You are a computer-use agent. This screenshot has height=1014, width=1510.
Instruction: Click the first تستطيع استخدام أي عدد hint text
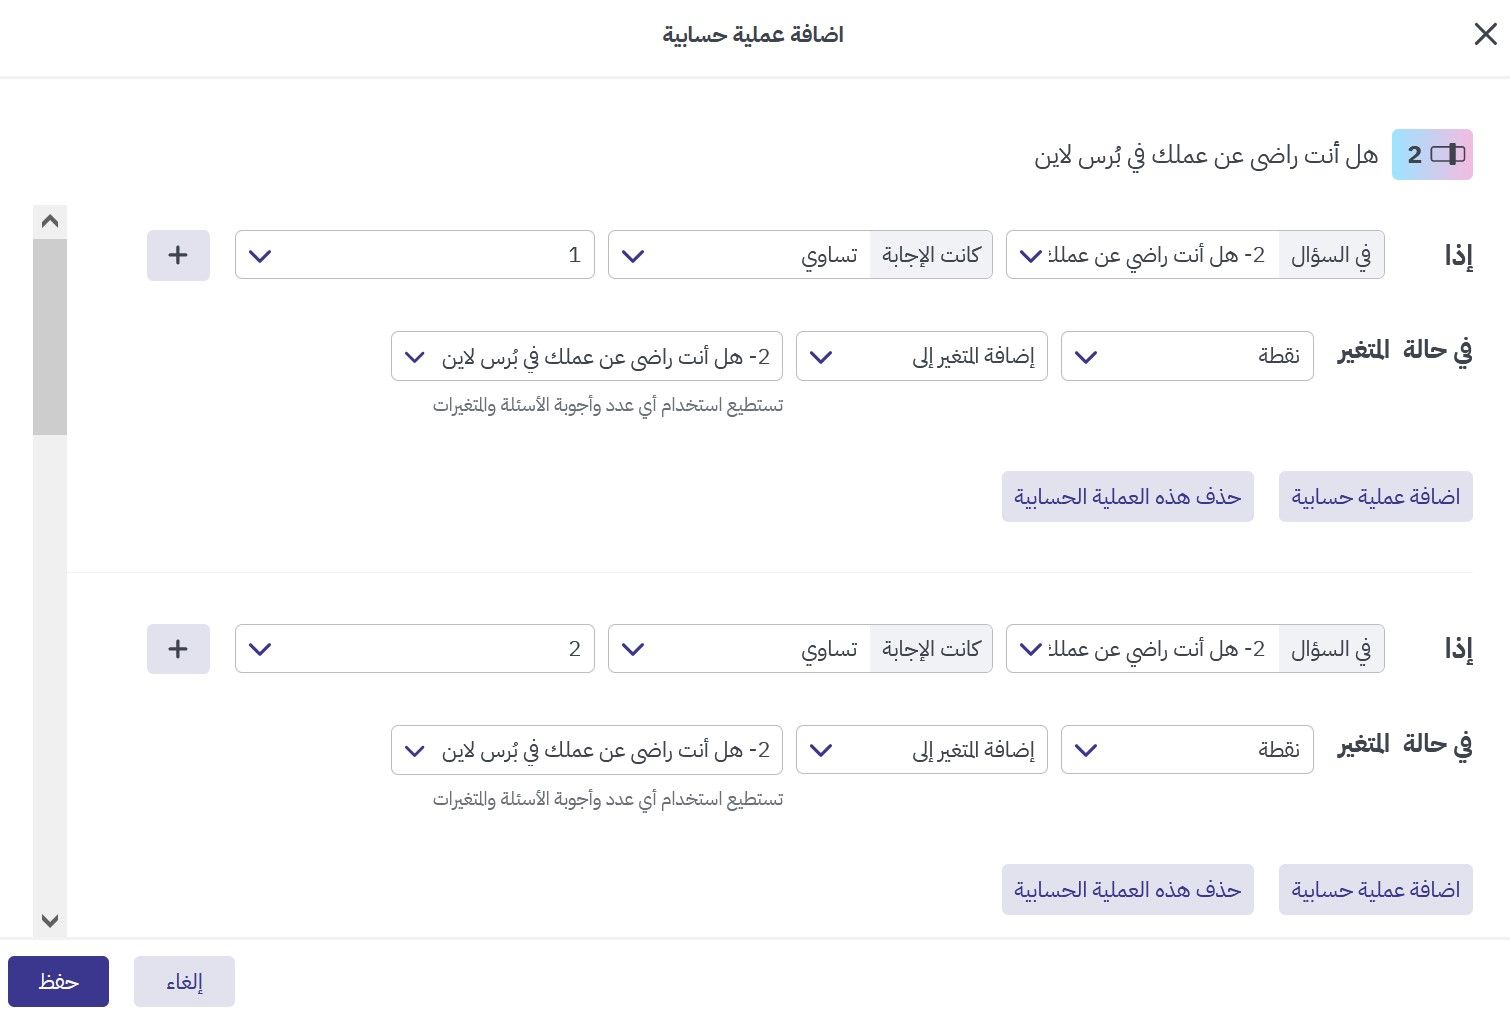(x=608, y=406)
